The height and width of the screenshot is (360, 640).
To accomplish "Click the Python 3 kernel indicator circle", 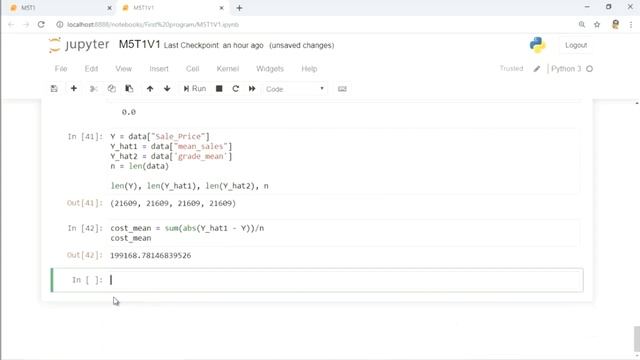I will coord(589,69).
